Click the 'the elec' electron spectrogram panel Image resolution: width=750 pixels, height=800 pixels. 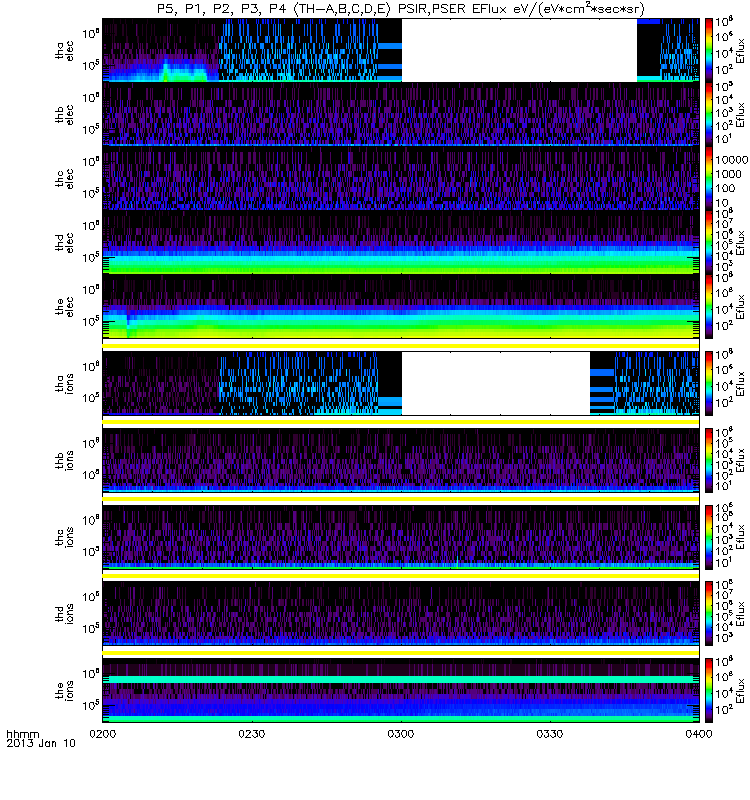click(401, 307)
